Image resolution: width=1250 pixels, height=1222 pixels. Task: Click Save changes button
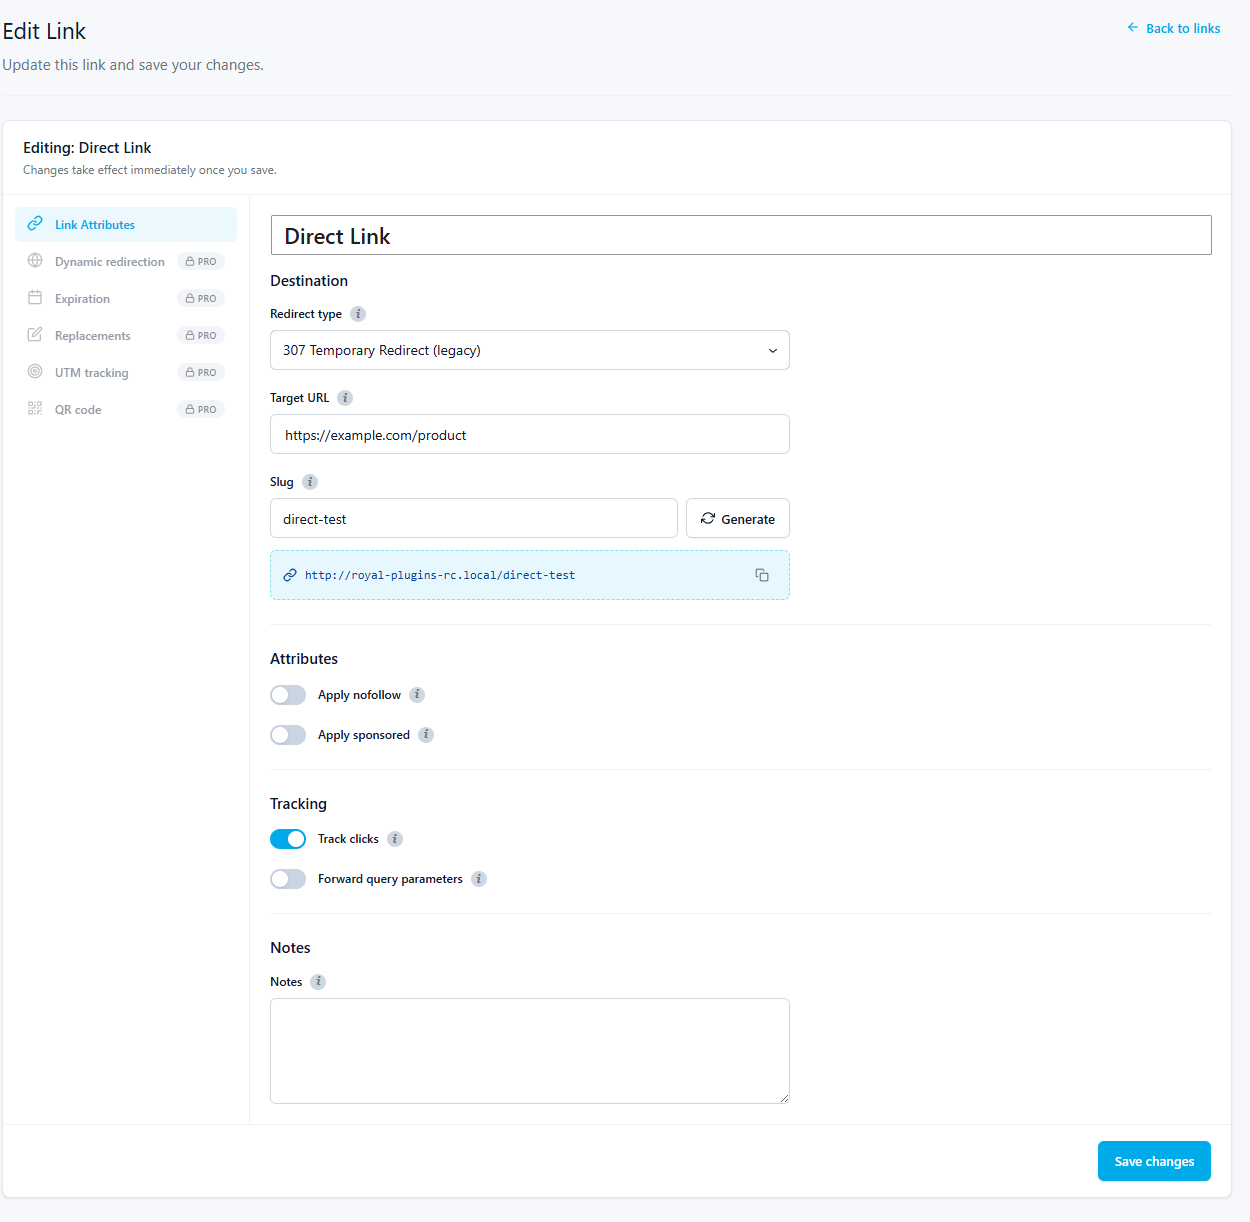[1154, 1161]
